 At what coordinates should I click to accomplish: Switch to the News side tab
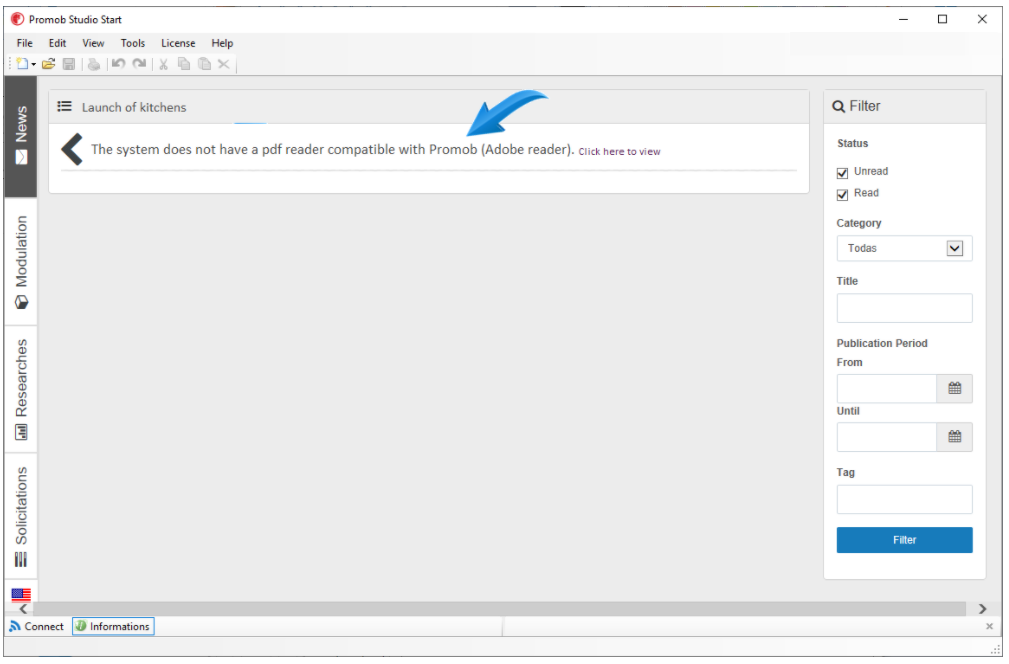click(x=21, y=136)
